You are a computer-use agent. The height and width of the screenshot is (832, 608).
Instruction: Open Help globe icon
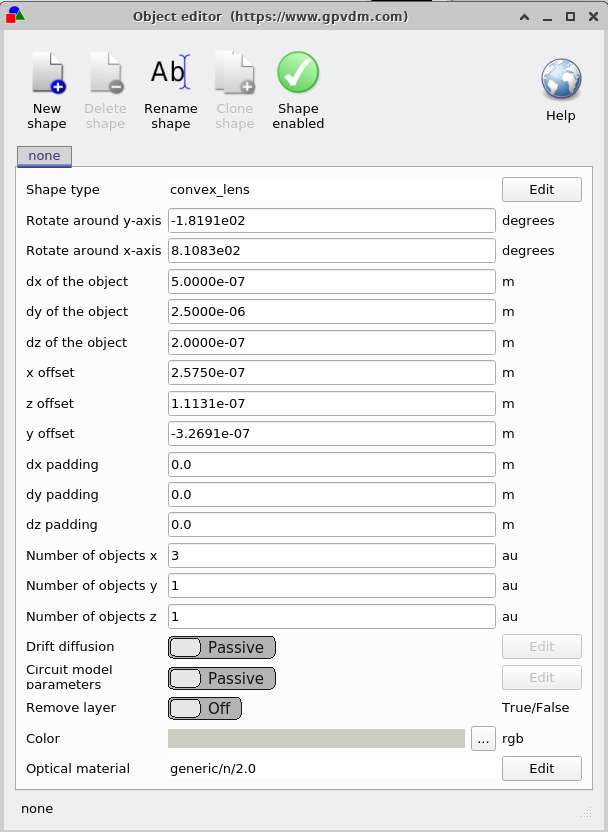(x=561, y=81)
